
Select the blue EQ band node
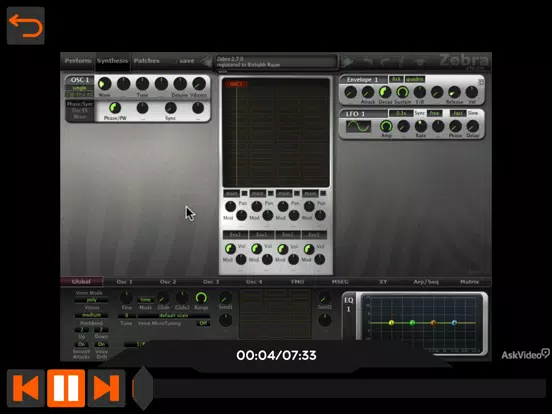point(454,322)
